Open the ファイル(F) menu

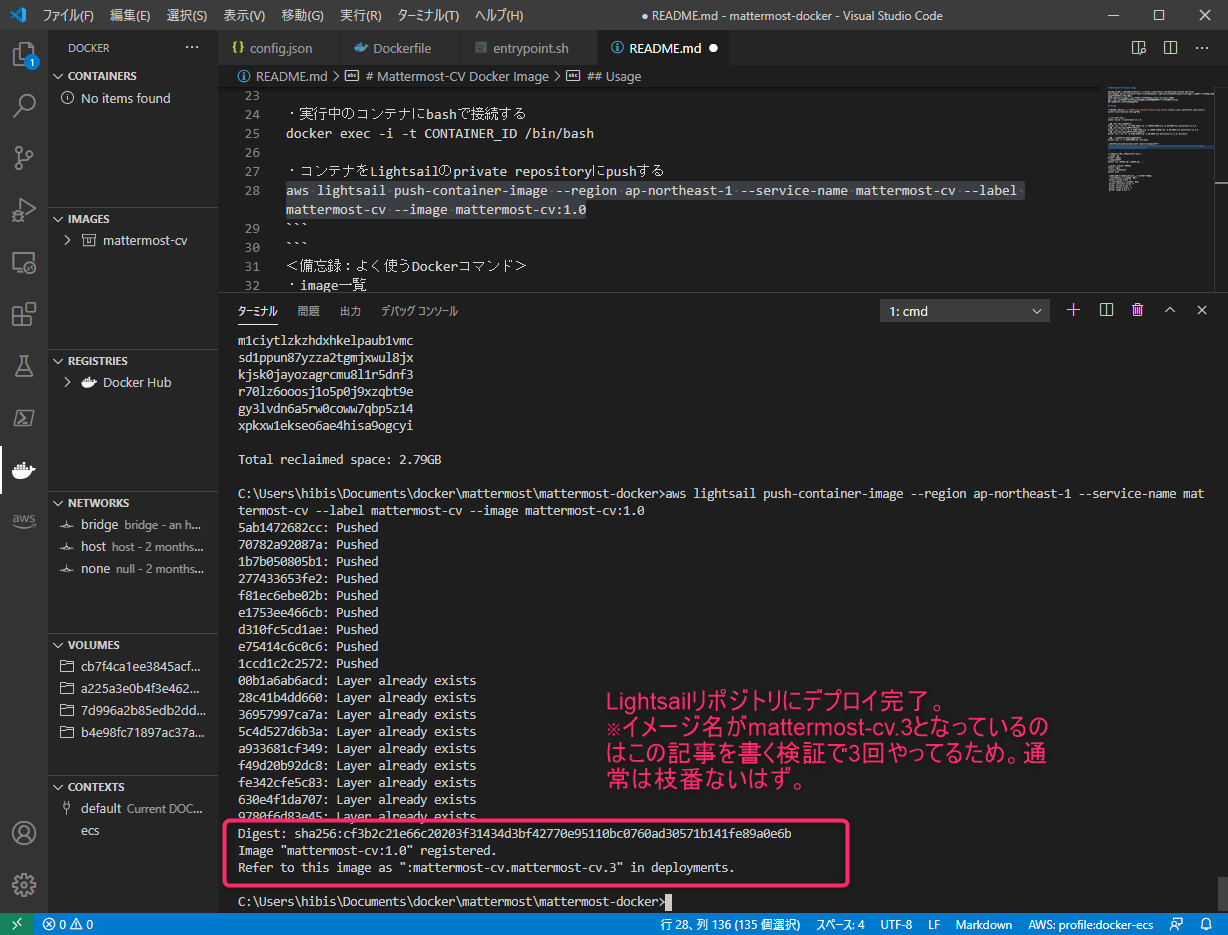(x=68, y=15)
